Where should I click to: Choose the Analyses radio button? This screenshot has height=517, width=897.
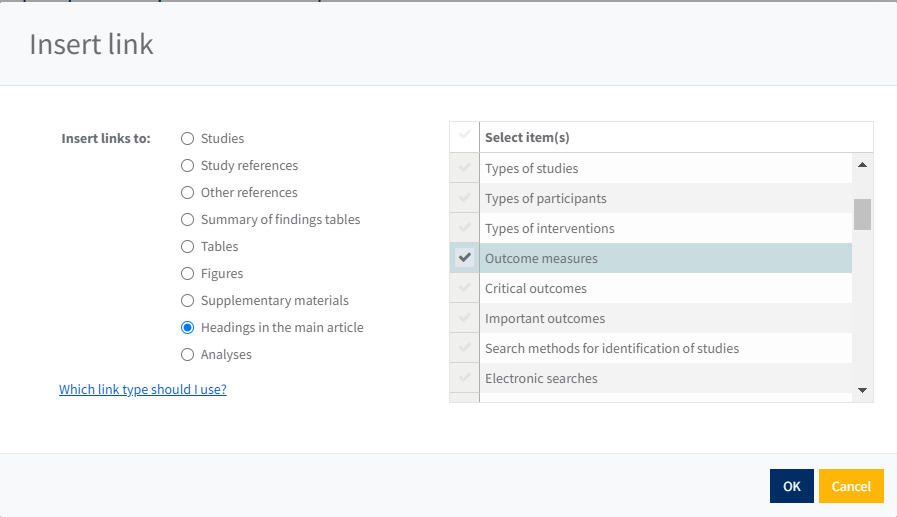(x=187, y=355)
